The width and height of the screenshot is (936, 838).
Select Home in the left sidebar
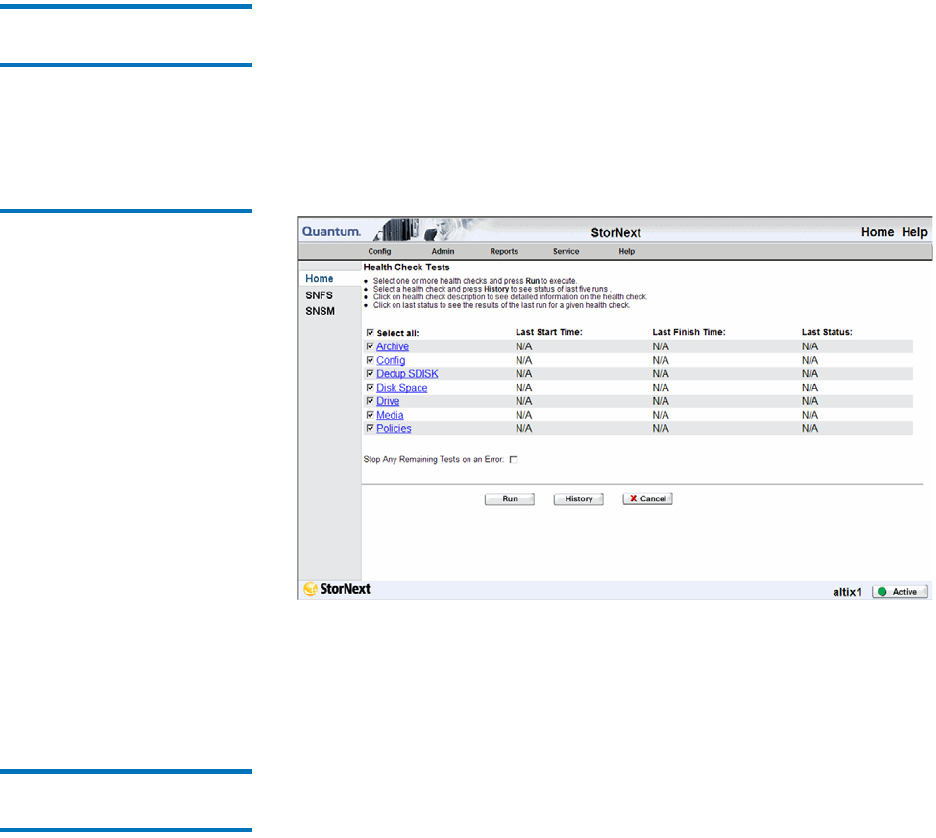coord(319,279)
